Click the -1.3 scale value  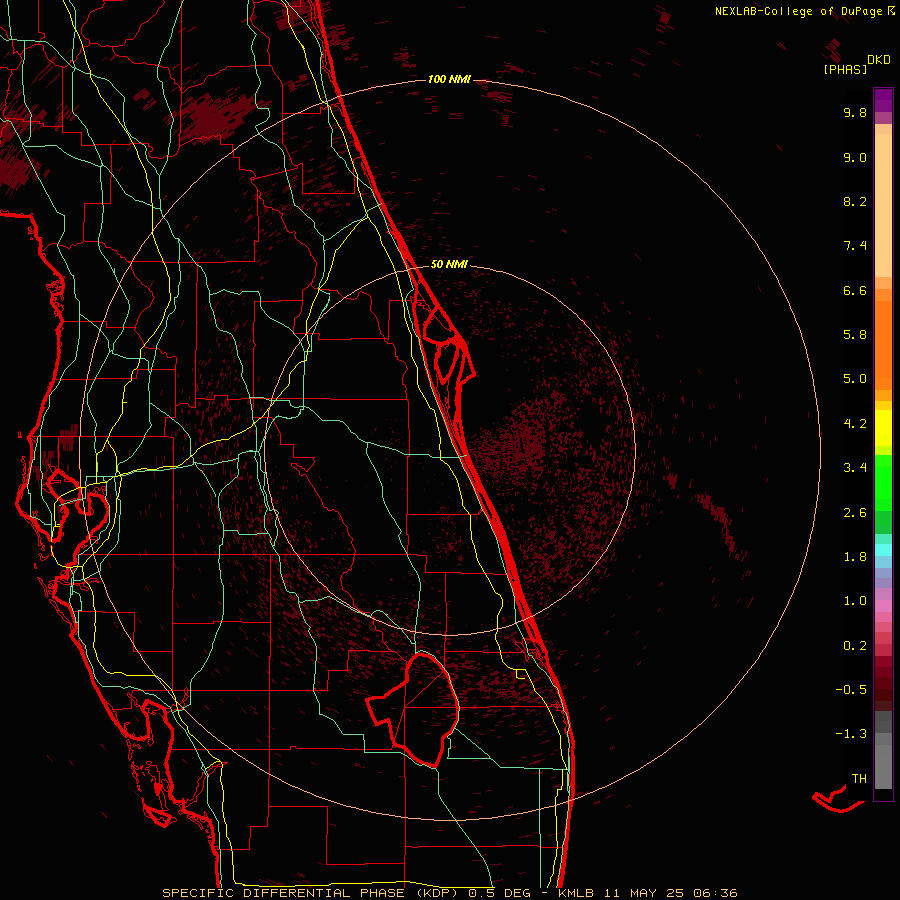(x=851, y=734)
